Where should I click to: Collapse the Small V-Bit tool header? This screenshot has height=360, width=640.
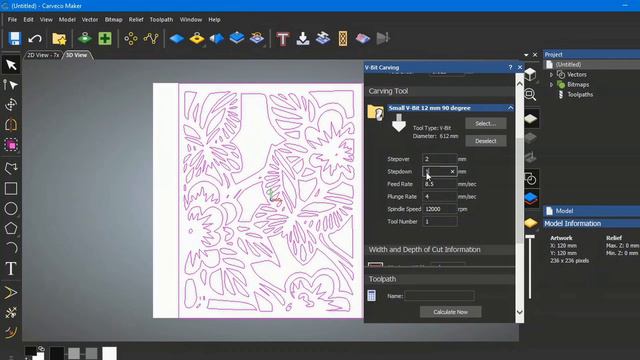coord(510,108)
